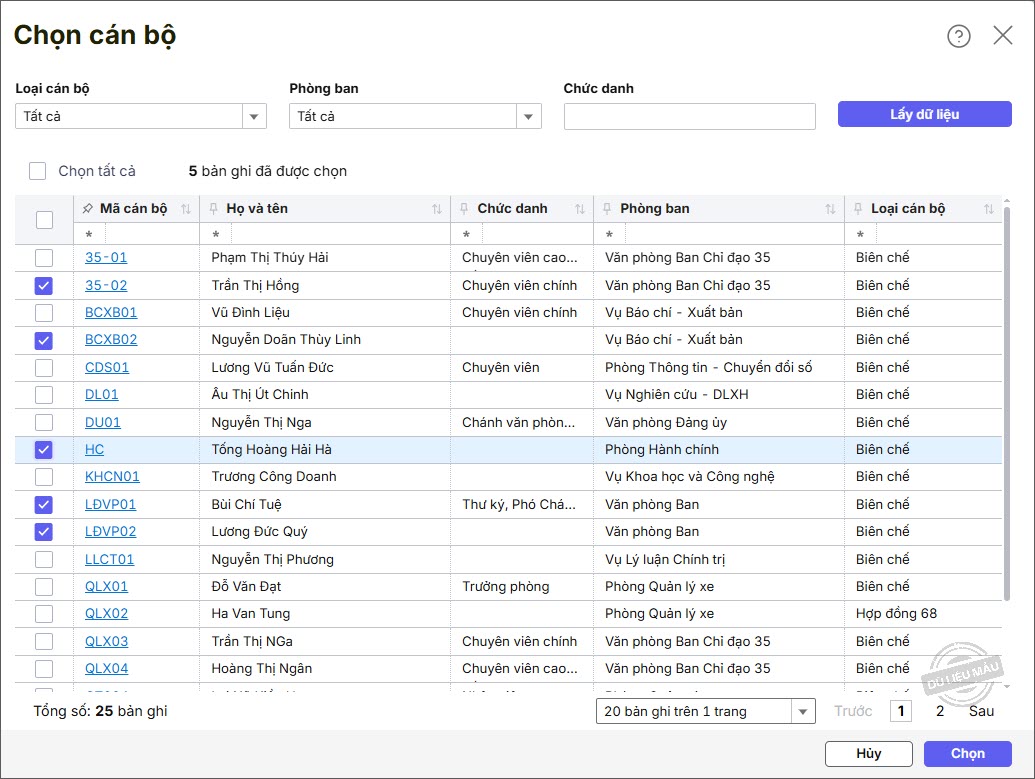
Task: Click the Chức danh text input field
Action: (689, 116)
